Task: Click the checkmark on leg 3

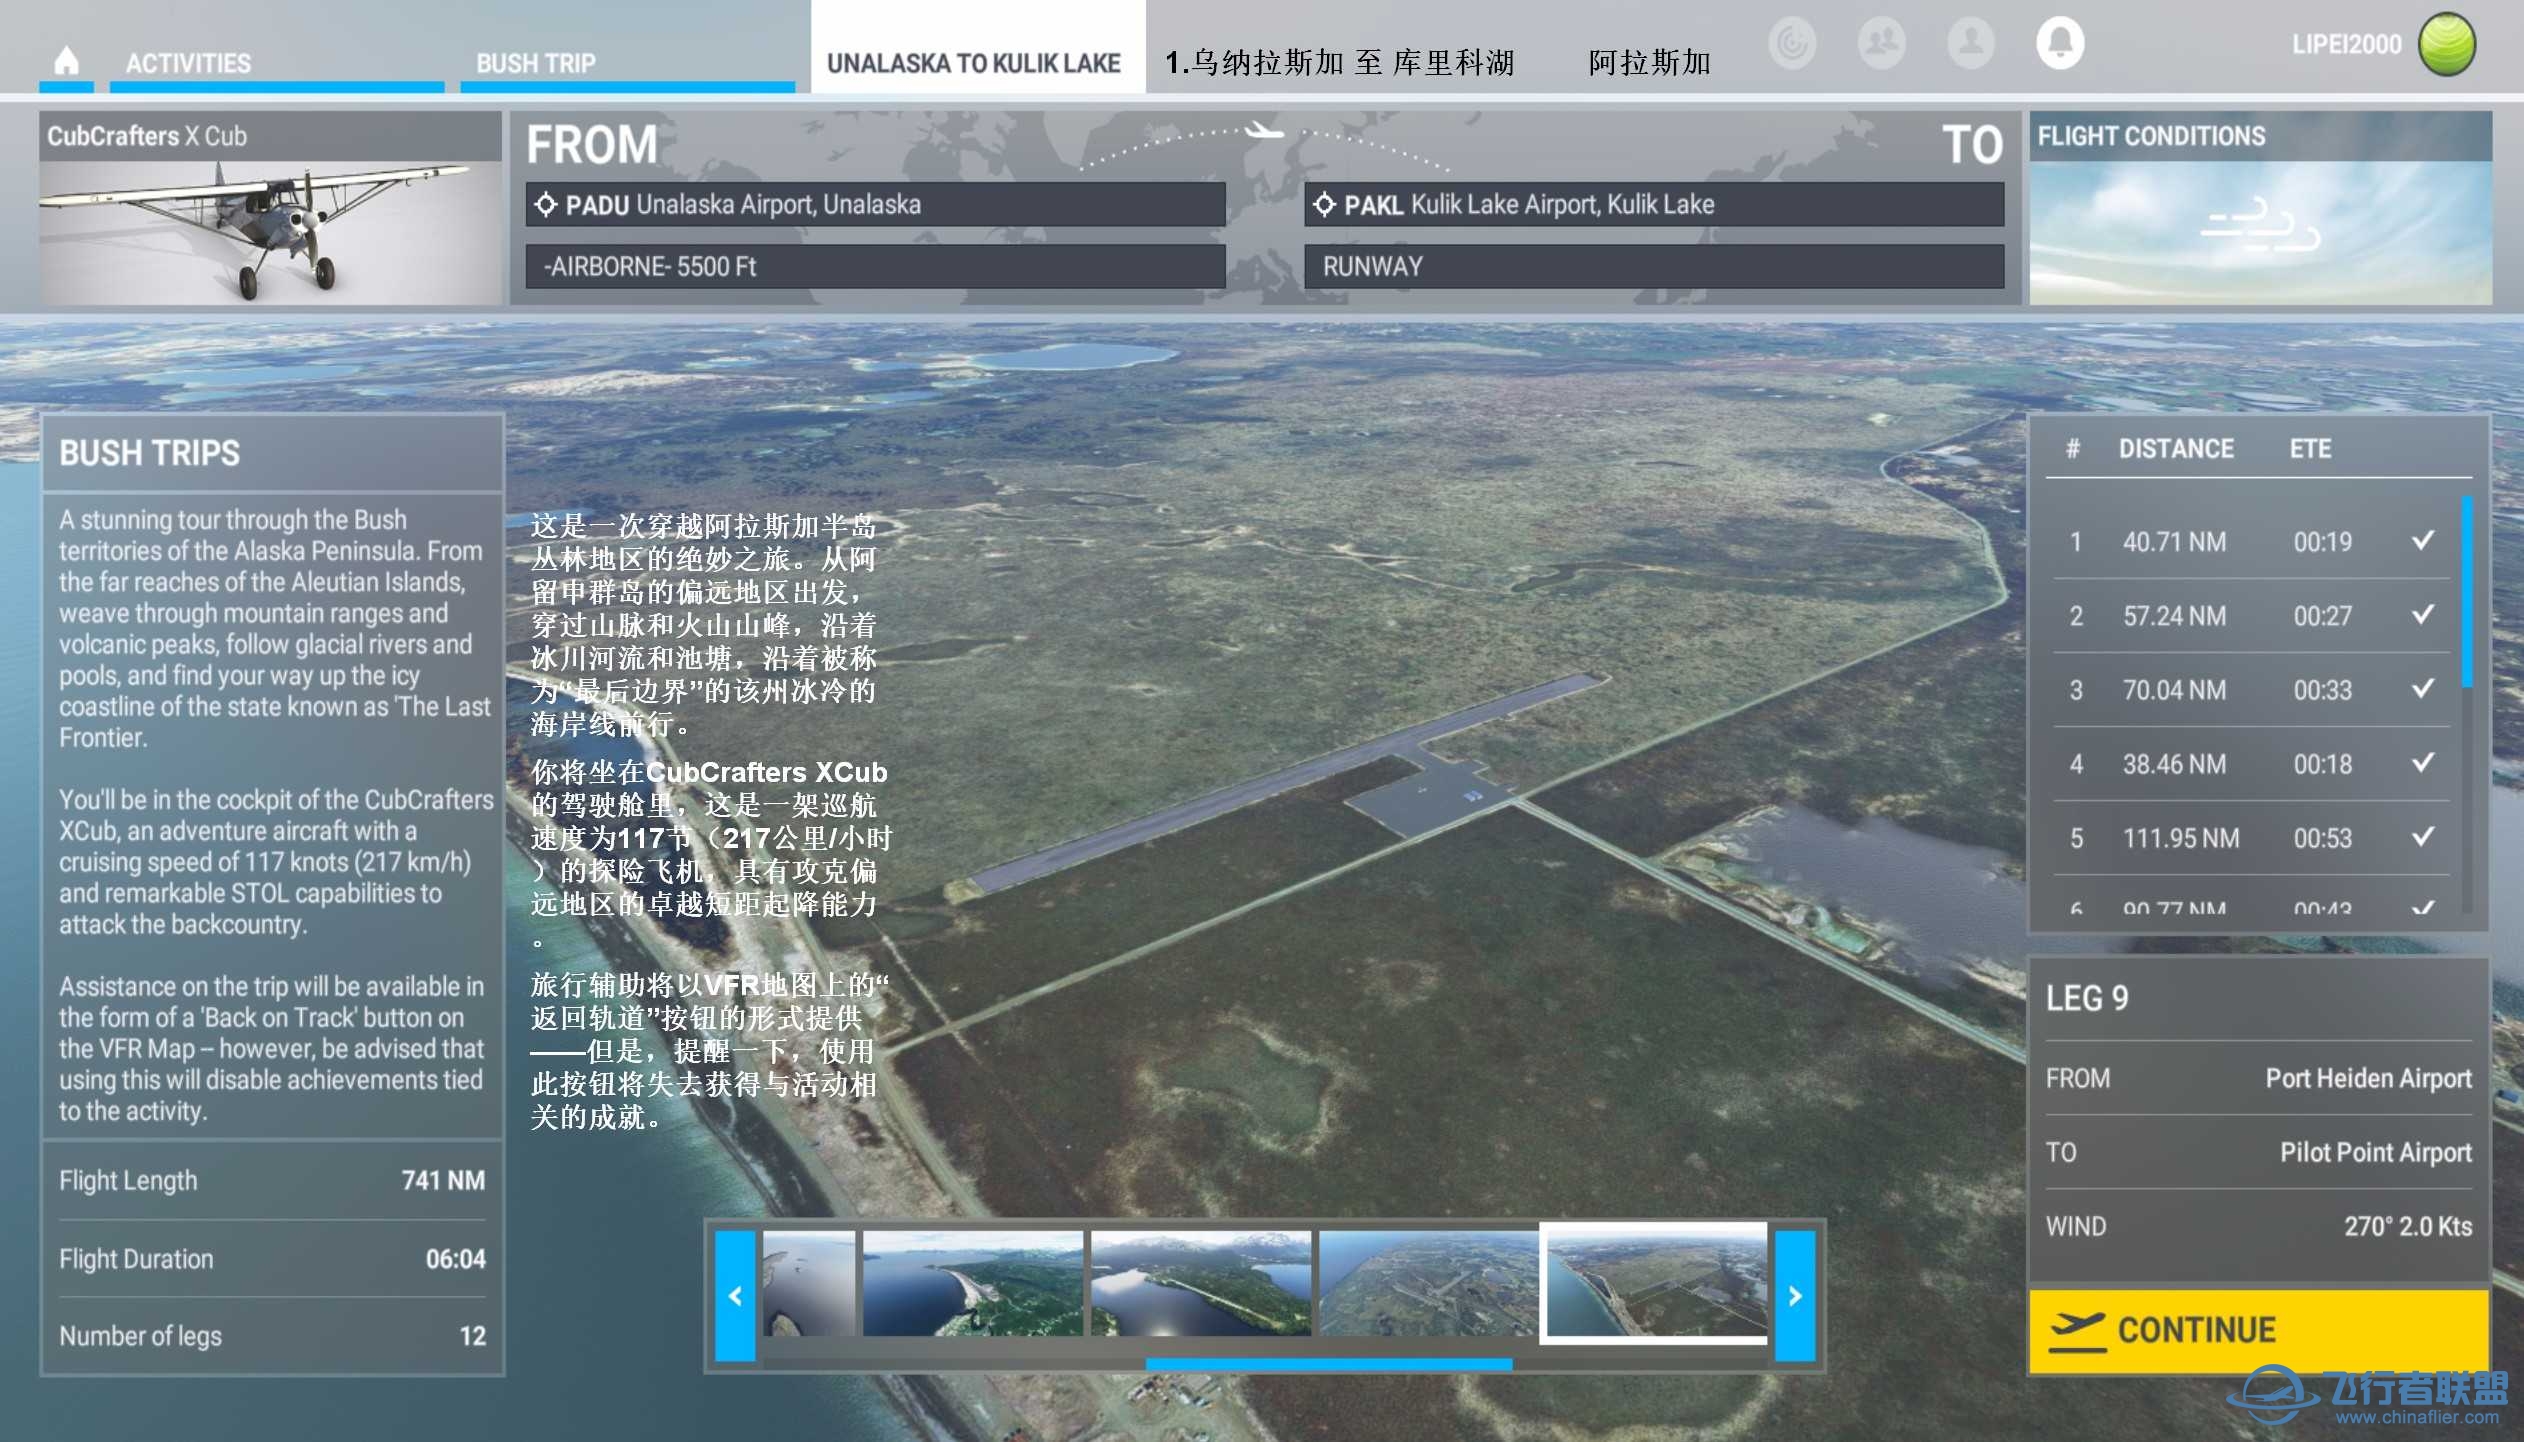Action: 2422,688
